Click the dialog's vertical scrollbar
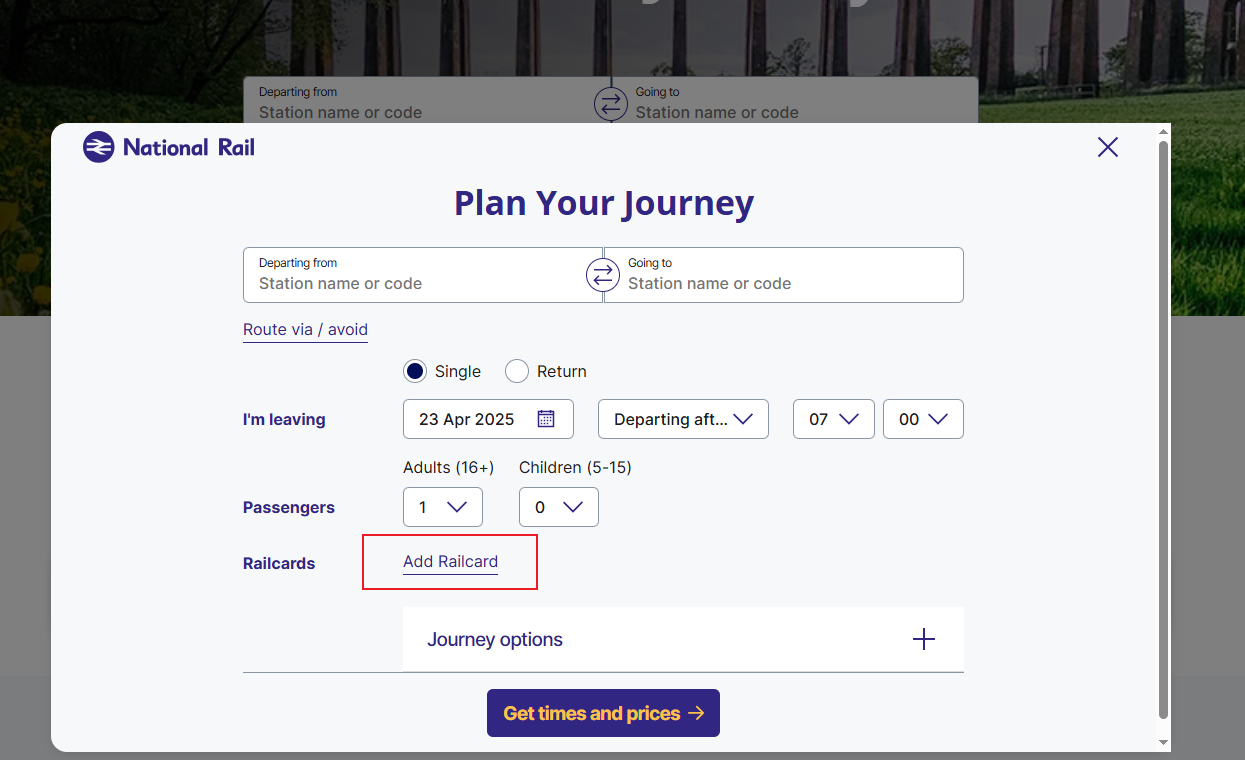The height and width of the screenshot is (760, 1245). [x=1163, y=430]
